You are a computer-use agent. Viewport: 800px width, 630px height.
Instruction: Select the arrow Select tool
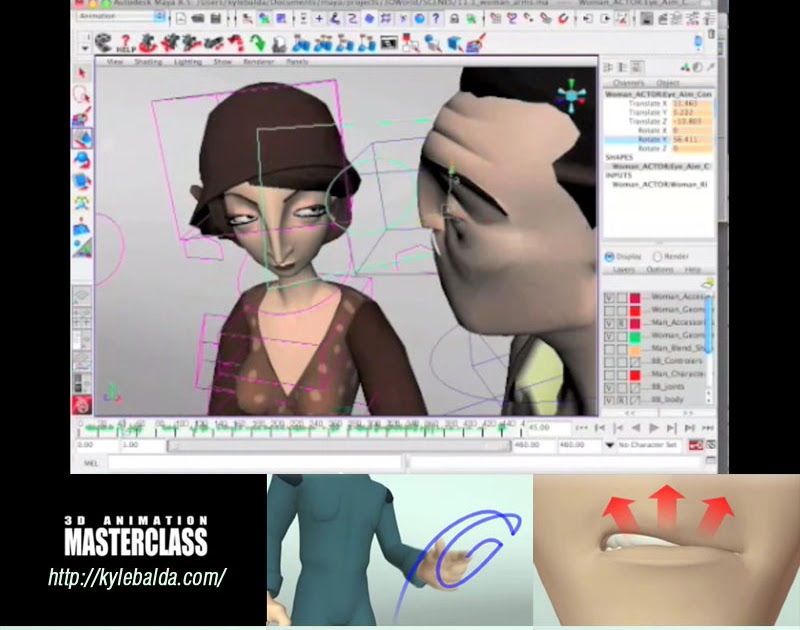pyautogui.click(x=82, y=73)
